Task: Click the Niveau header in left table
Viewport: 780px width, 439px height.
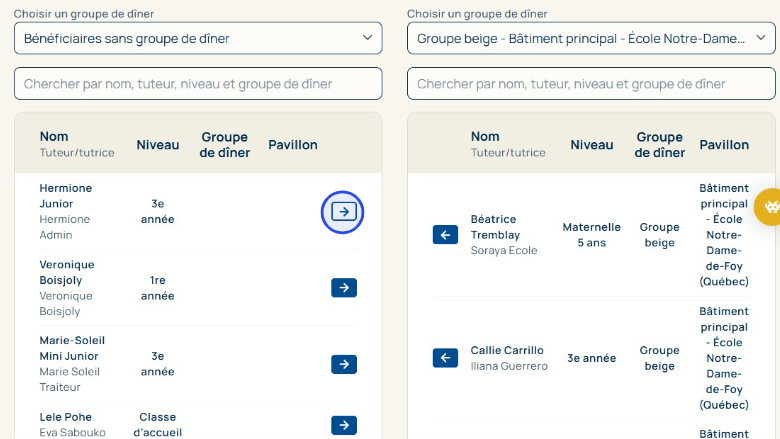Action: coord(158,145)
